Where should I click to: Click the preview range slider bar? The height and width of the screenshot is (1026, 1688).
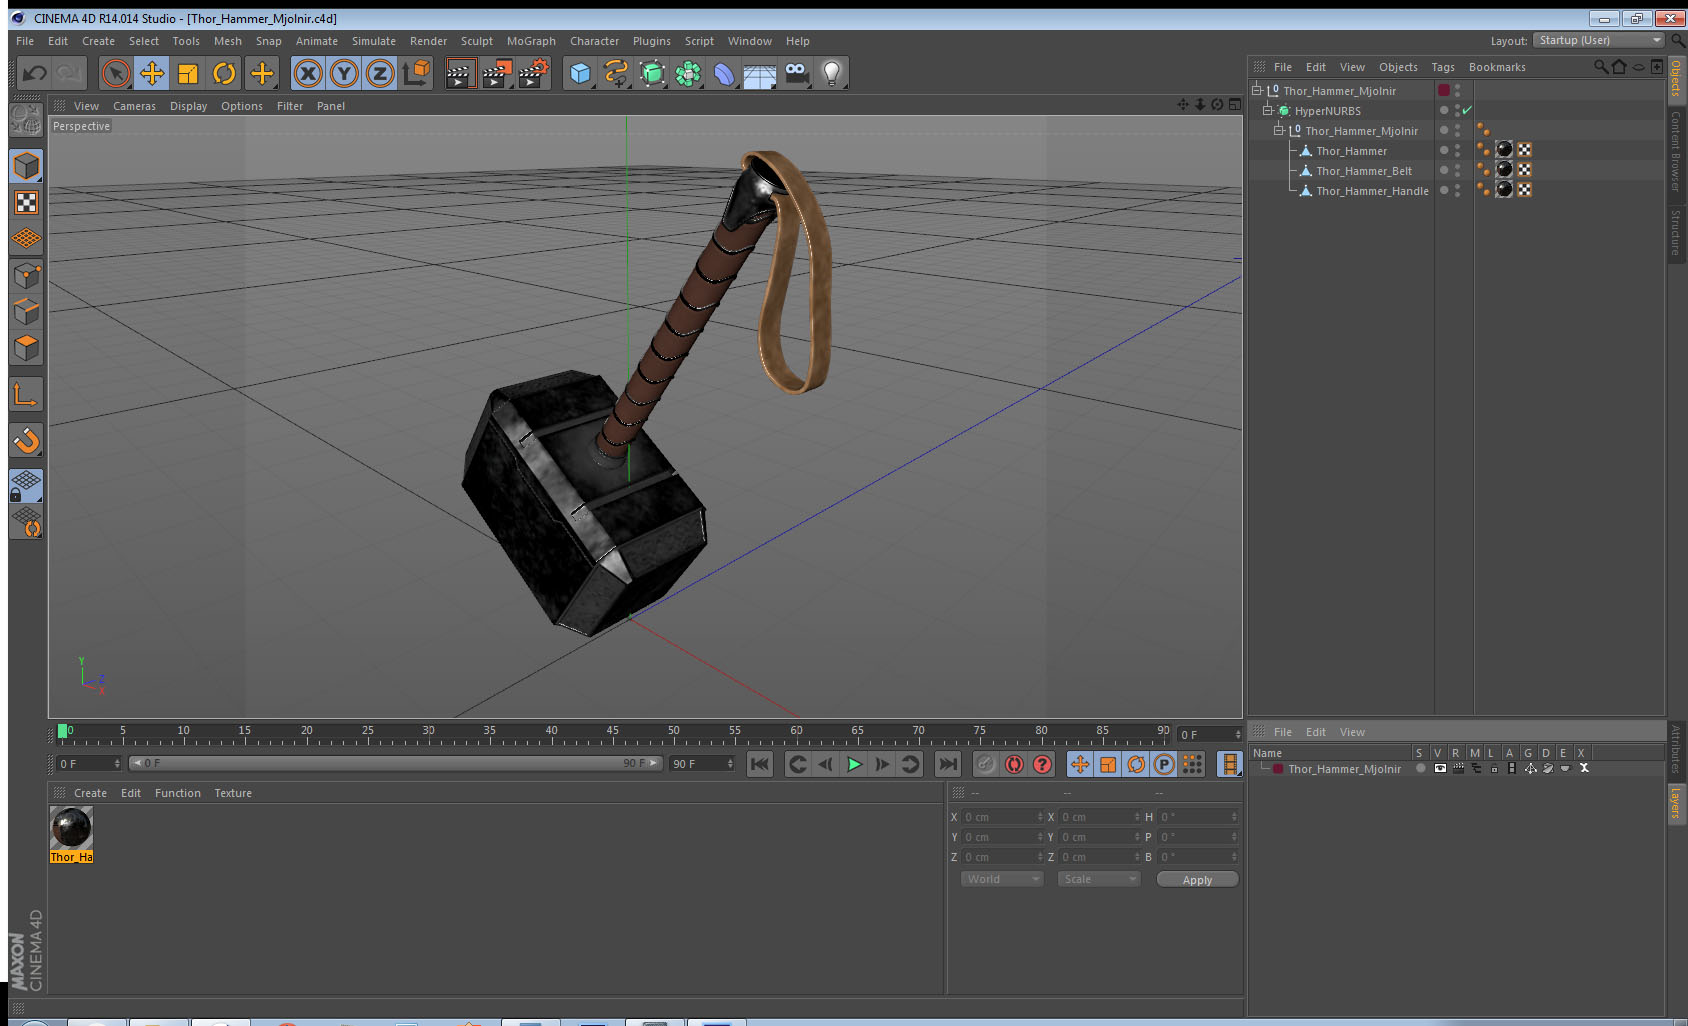click(397, 763)
